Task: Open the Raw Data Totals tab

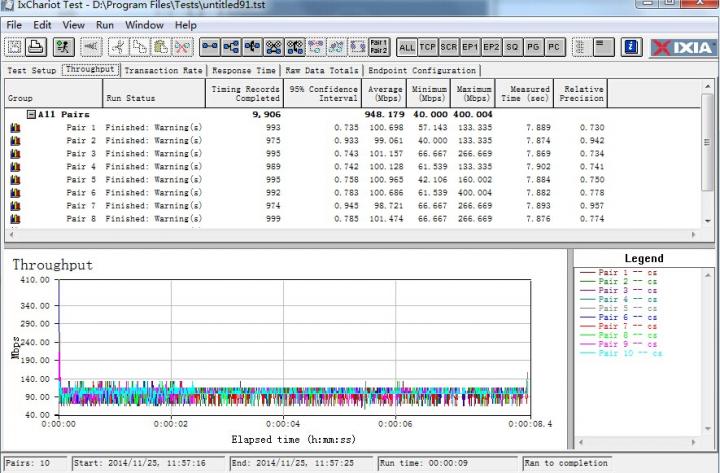Action: pyautogui.click(x=321, y=70)
